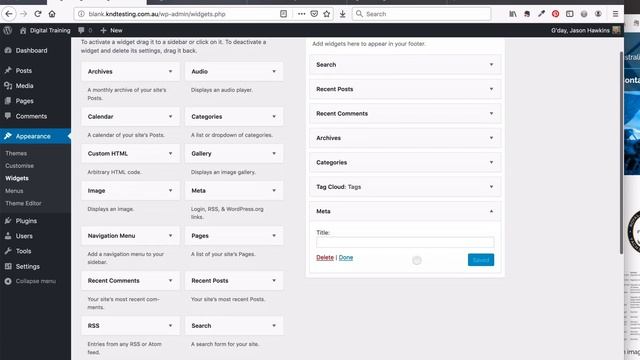The height and width of the screenshot is (360, 640).
Task: Expand footer Search widget arrow
Action: coord(491,64)
